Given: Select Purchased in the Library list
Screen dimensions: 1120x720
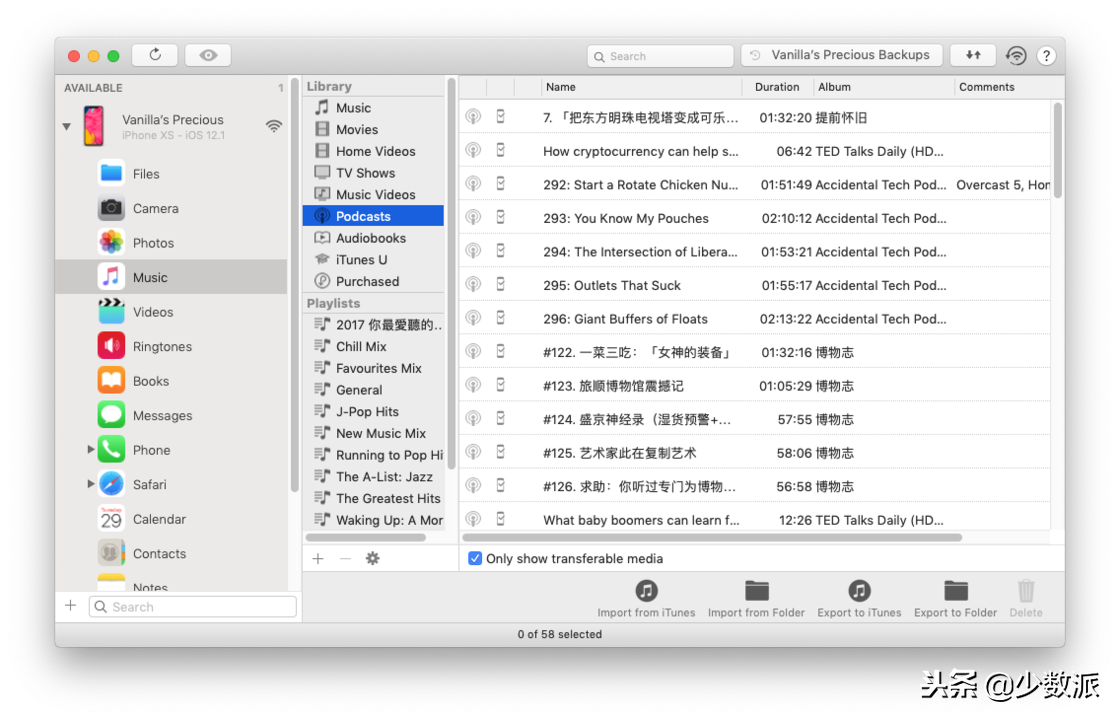Looking at the screenshot, I should tap(374, 281).
